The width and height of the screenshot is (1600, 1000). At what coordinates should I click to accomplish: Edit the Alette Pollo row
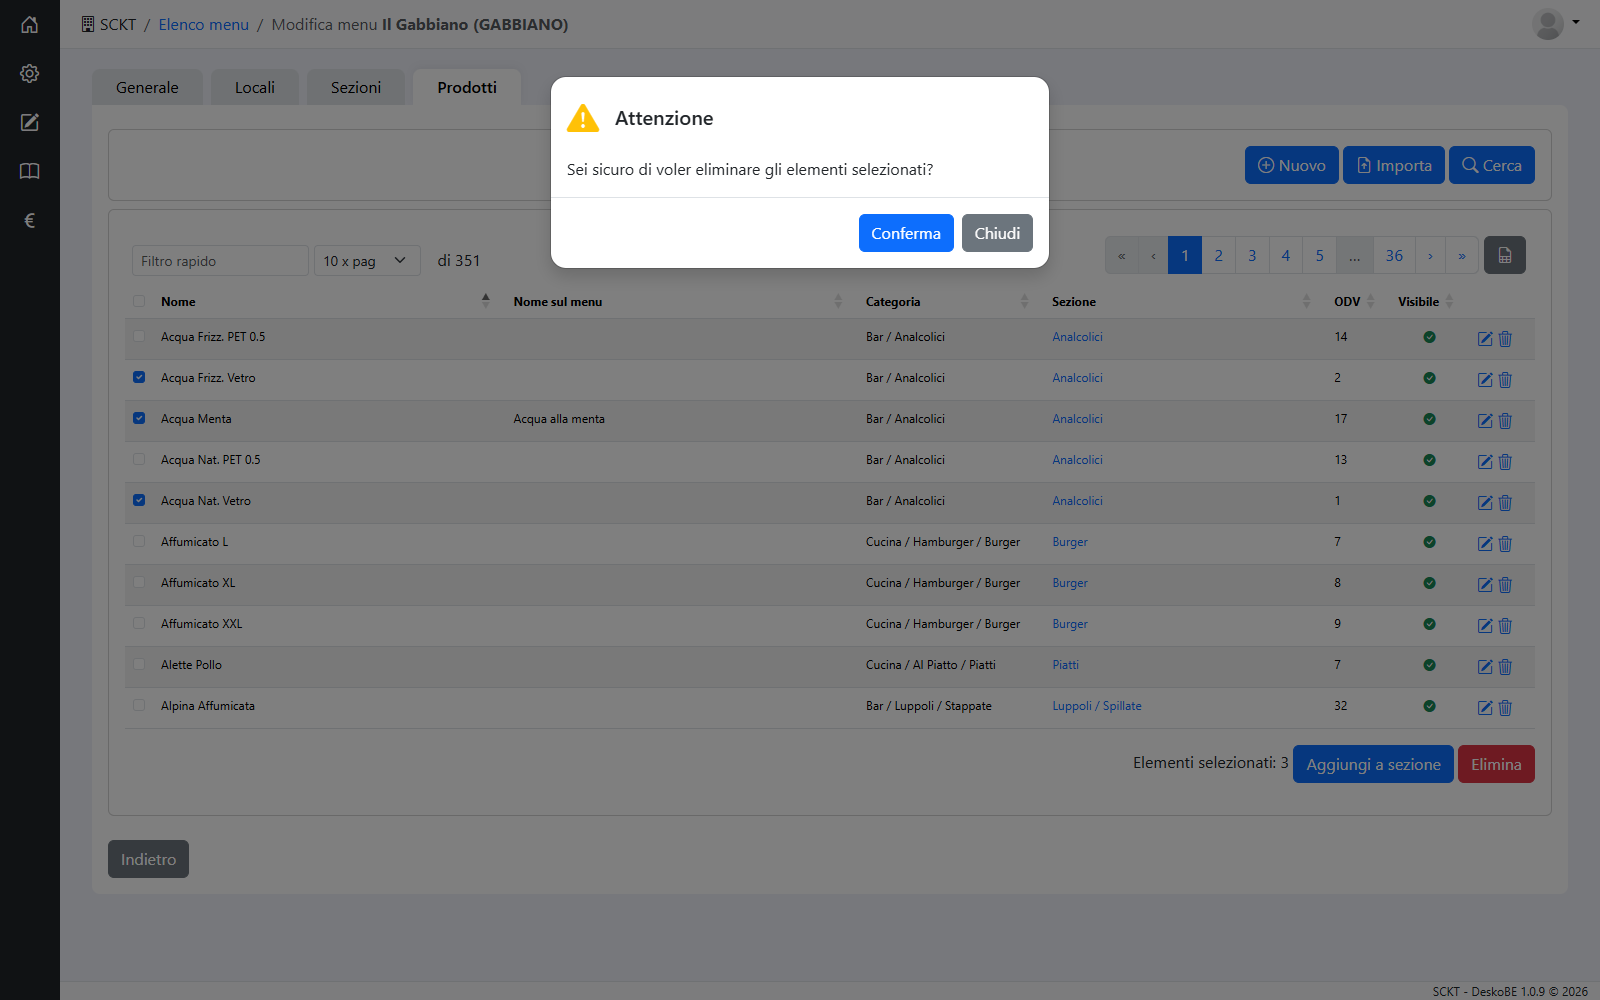click(x=1485, y=667)
